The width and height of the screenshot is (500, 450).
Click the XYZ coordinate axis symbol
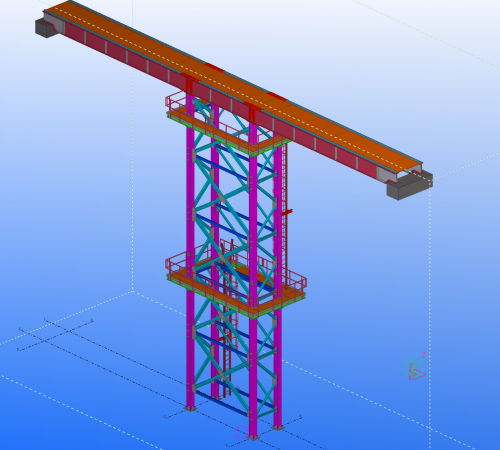pos(415,367)
